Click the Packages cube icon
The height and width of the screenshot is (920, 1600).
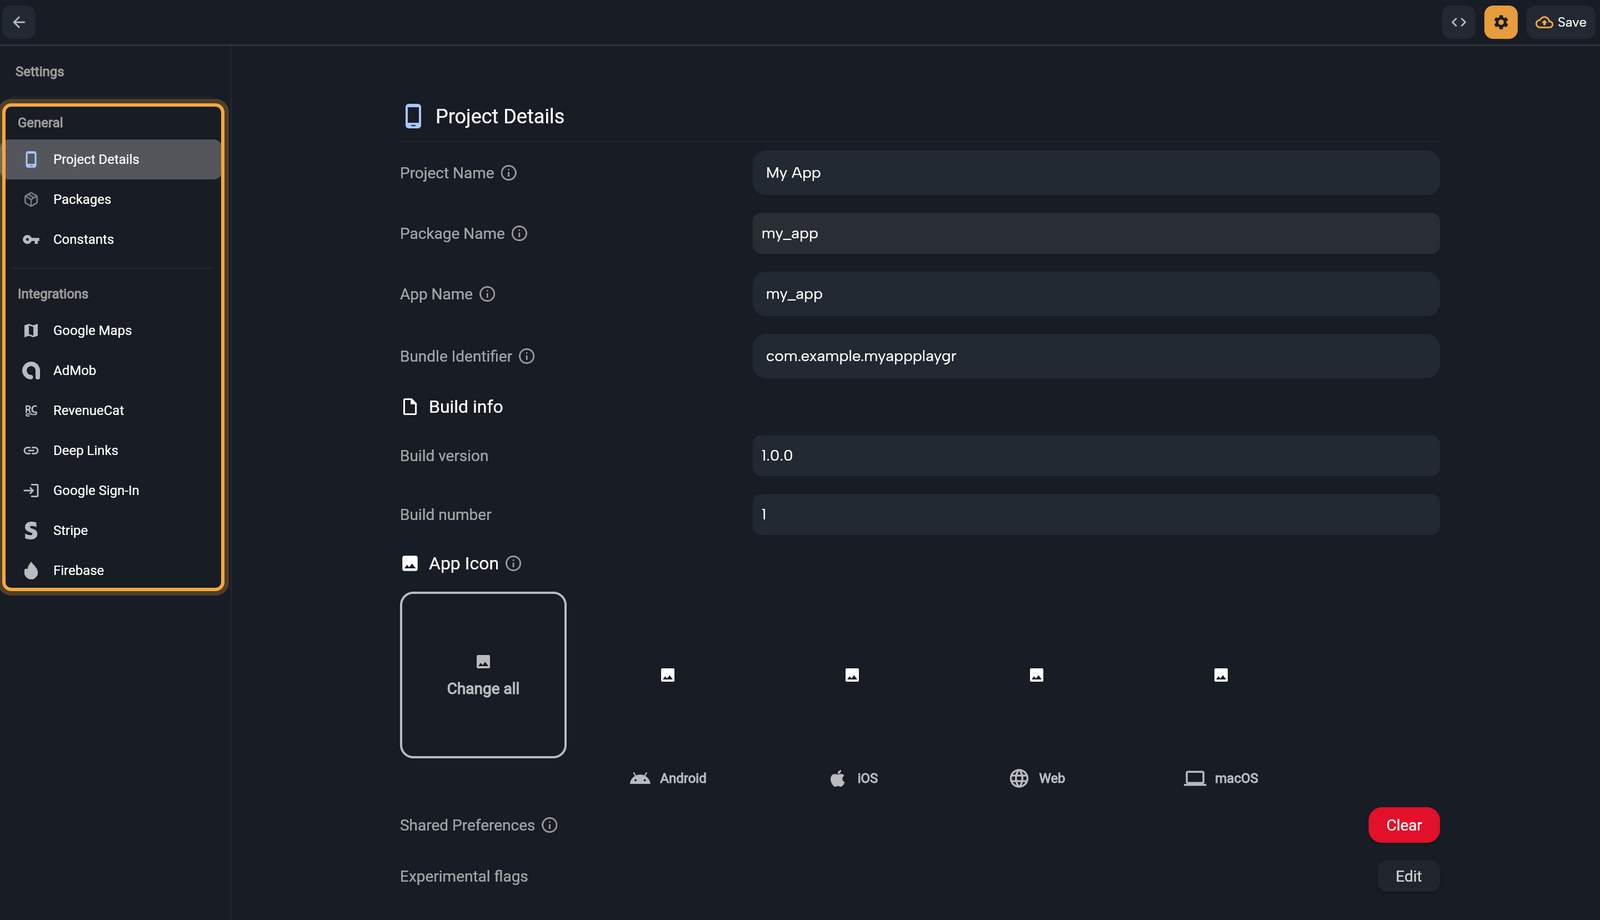(x=31, y=199)
